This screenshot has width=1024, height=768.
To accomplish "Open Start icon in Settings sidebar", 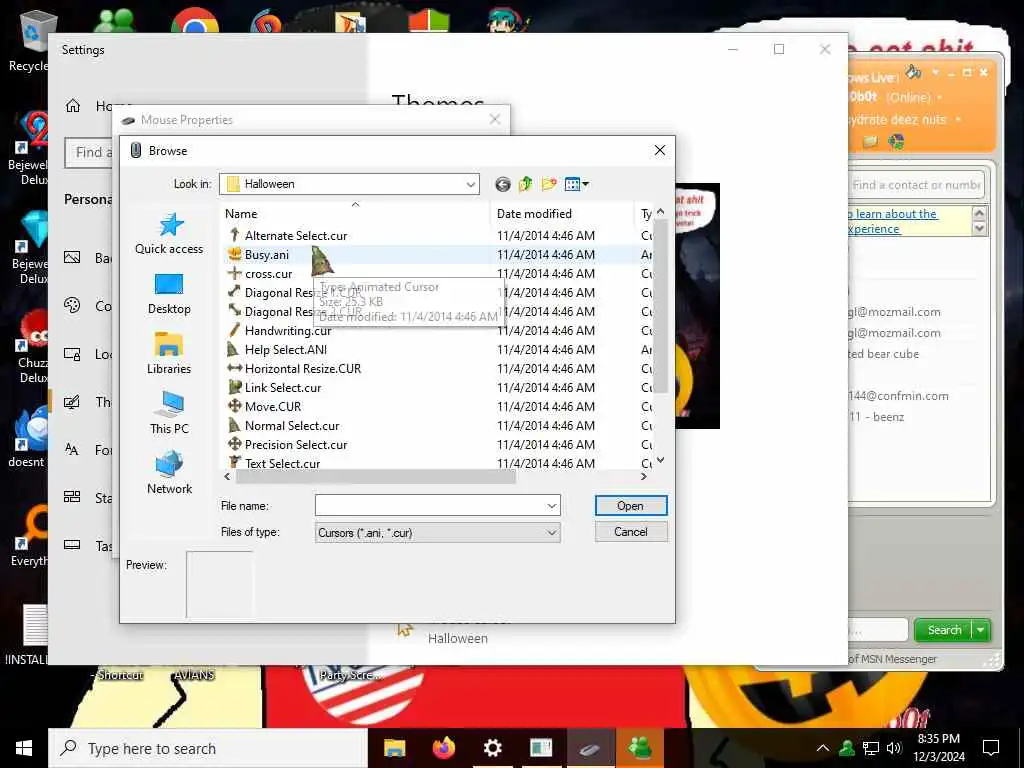I will pos(72,497).
